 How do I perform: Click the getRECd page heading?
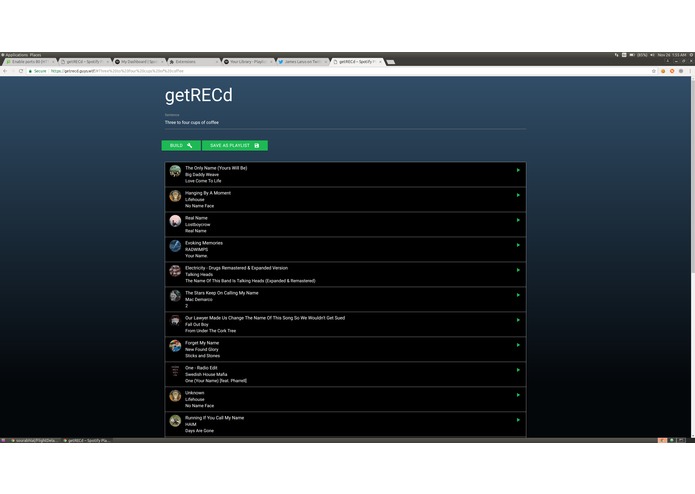click(199, 95)
